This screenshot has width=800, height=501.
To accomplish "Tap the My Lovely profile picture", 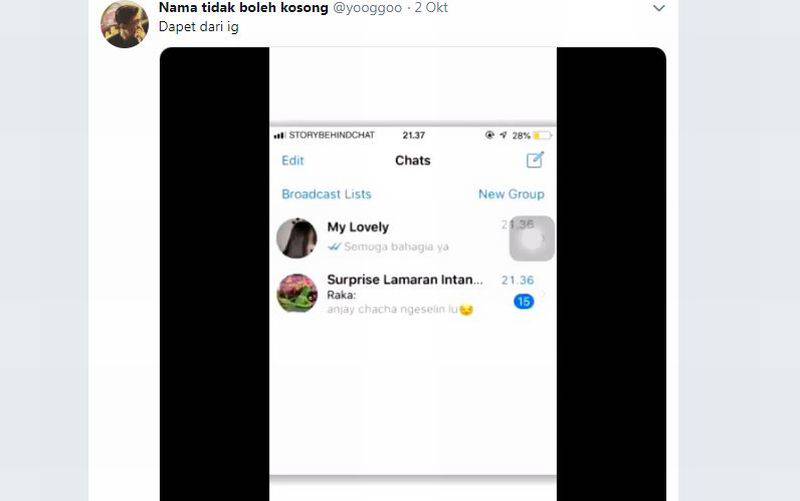I will coord(296,238).
